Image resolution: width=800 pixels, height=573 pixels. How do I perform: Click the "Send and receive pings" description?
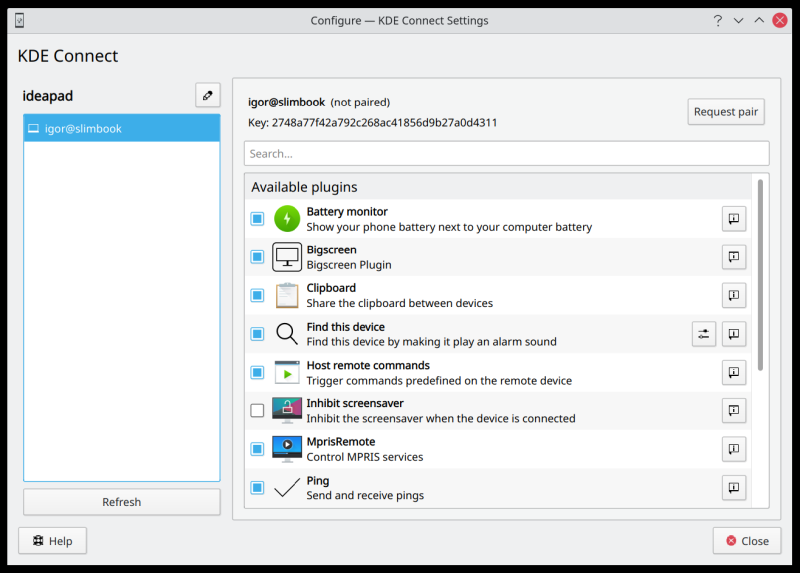pyautogui.click(x=365, y=495)
